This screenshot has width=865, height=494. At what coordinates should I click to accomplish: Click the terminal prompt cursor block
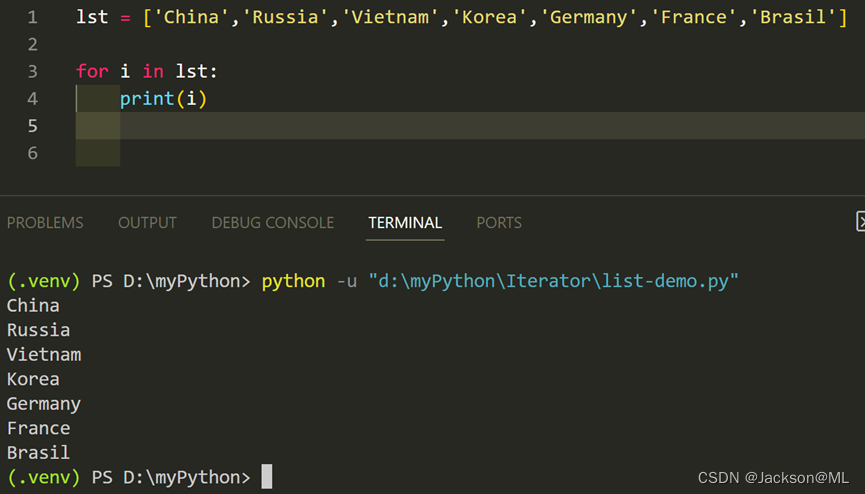(267, 477)
